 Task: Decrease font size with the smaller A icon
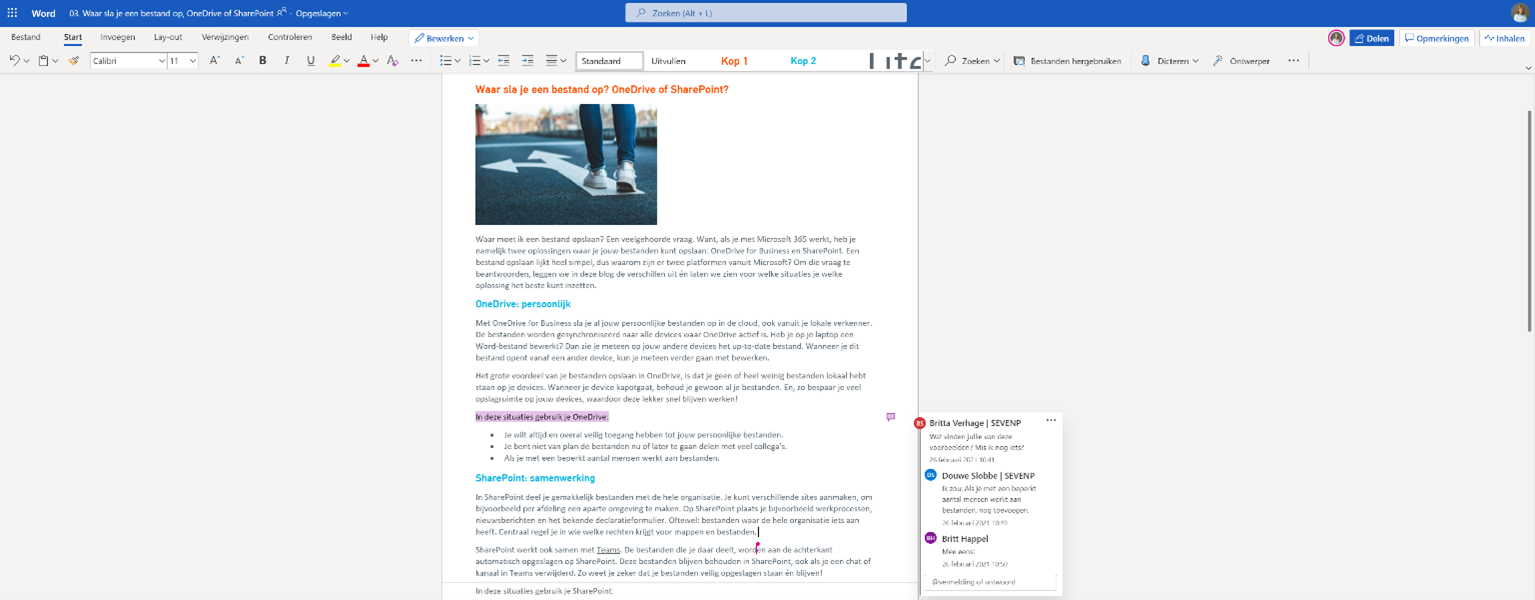239,61
